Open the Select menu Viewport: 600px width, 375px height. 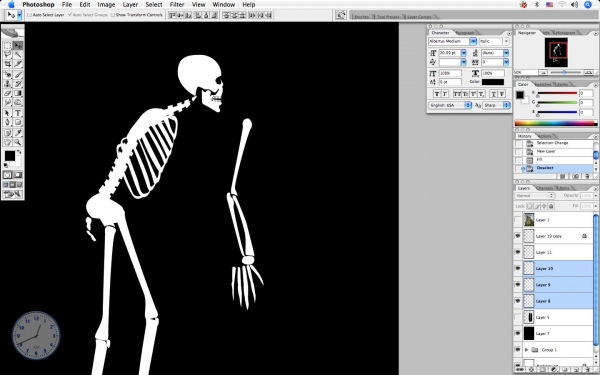(x=154, y=5)
